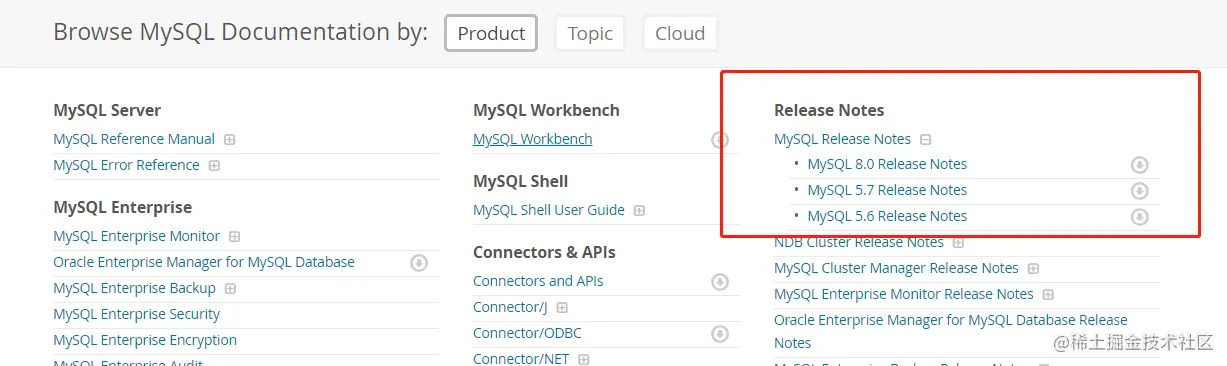Select the Product browse tab

tap(491, 33)
